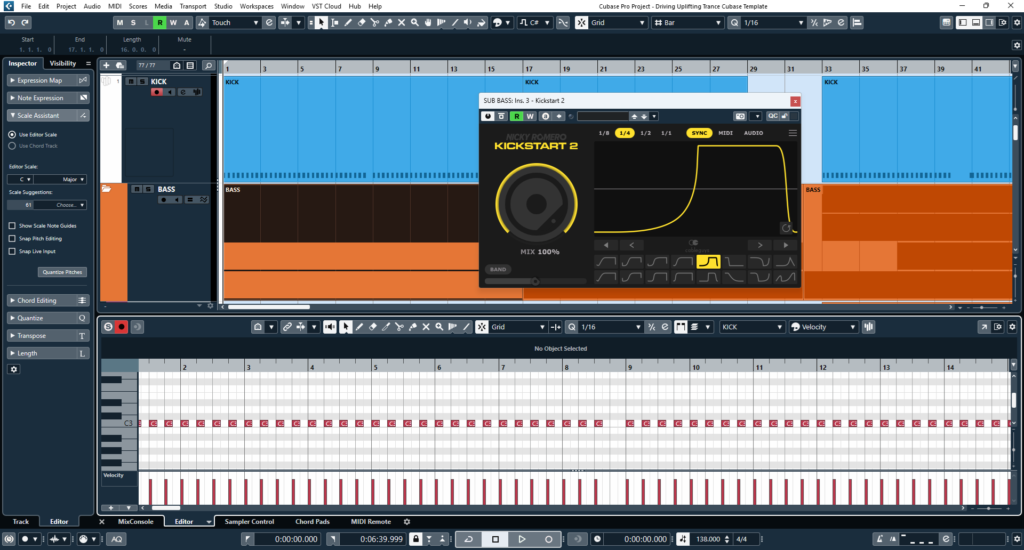The image size is (1024, 550).
Task: Select Use Chord Track radio button
Action: pos(12,146)
